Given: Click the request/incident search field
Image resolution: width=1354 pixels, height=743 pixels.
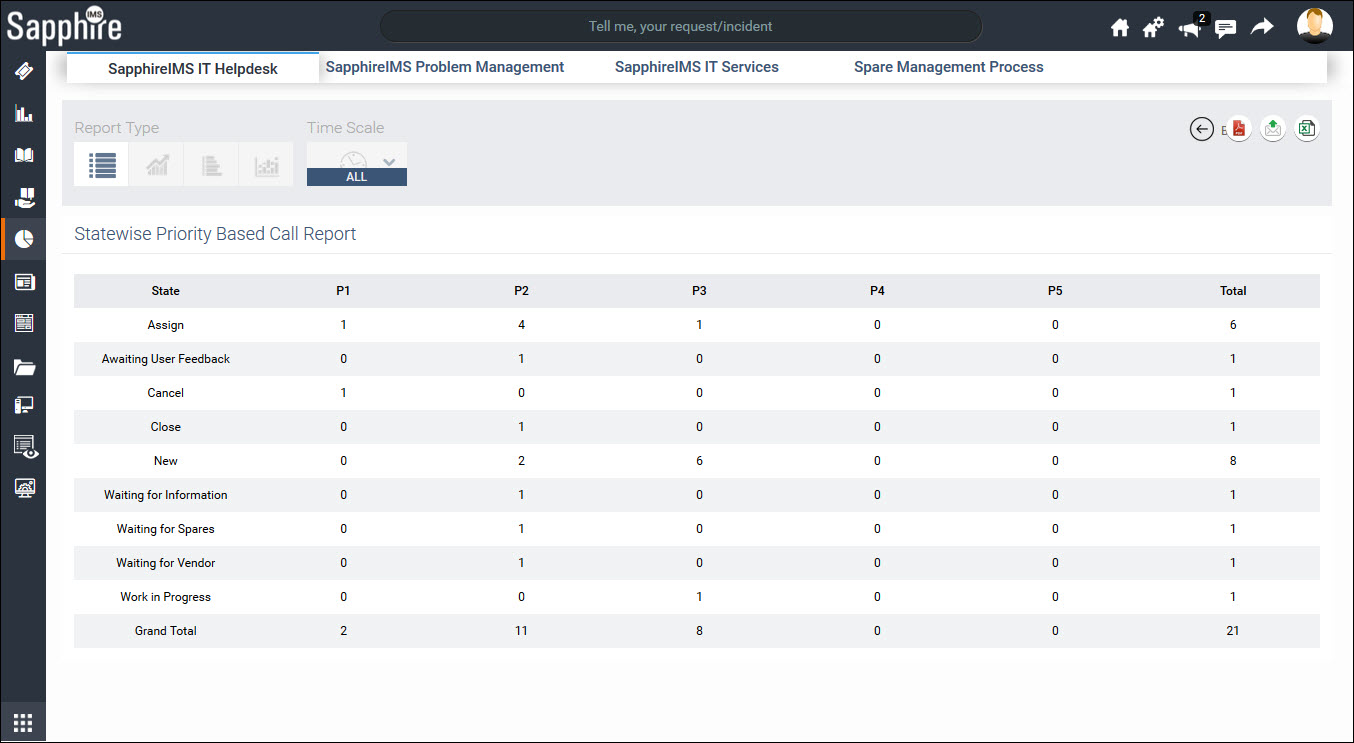Looking at the screenshot, I should (x=680, y=25).
